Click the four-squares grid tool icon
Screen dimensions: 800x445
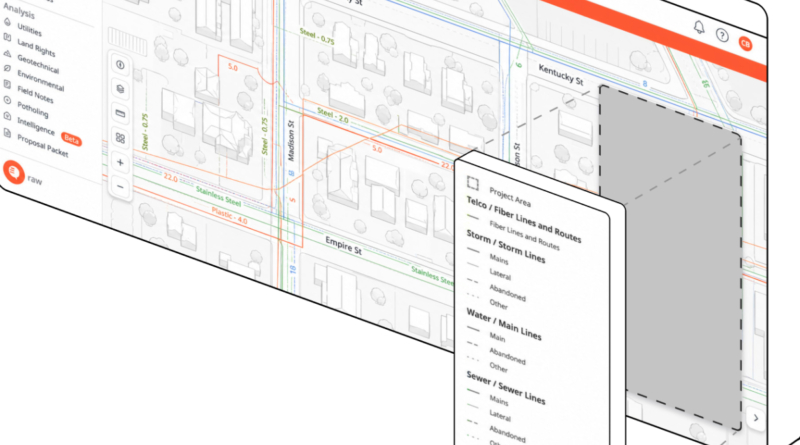[120, 138]
